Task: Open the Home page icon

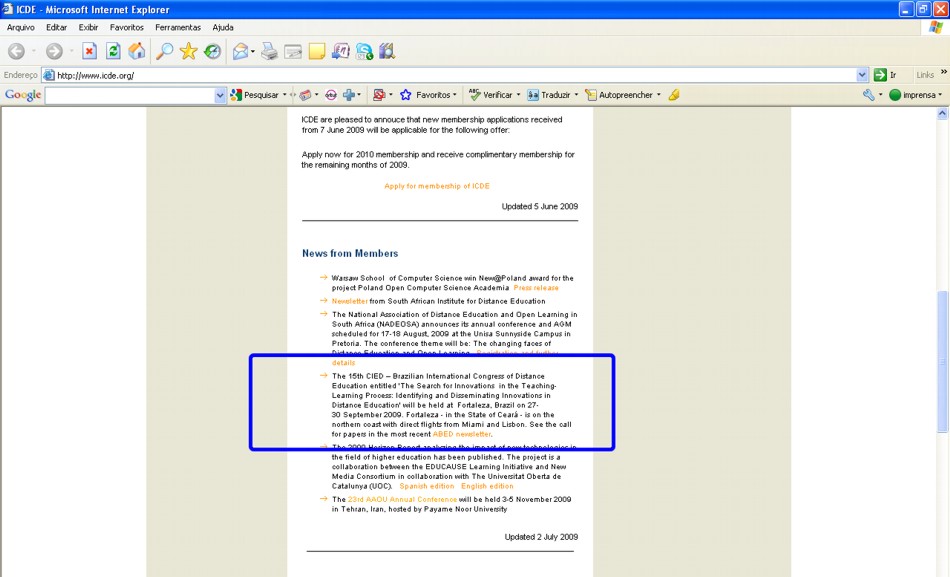Action: point(136,51)
